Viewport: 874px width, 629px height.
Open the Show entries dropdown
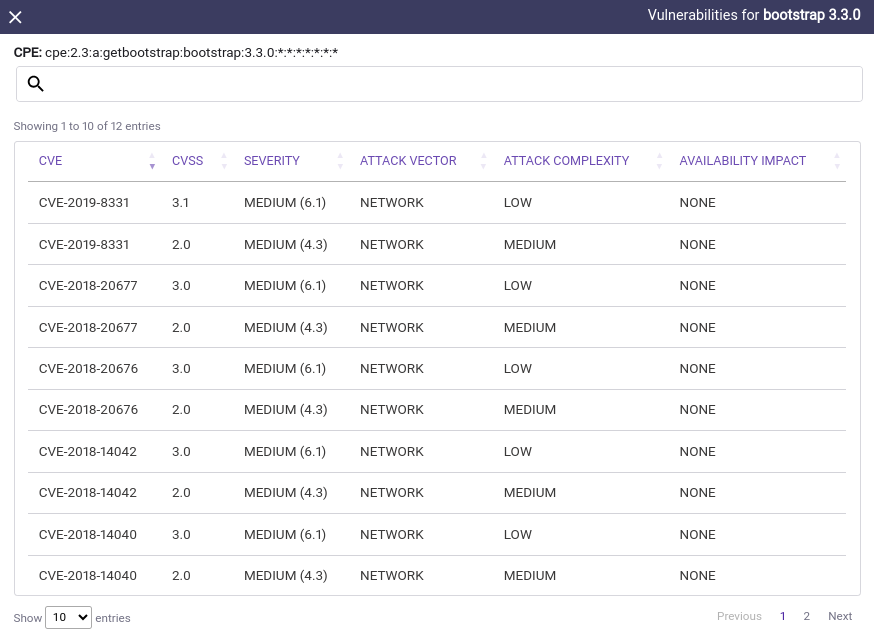(x=68, y=617)
